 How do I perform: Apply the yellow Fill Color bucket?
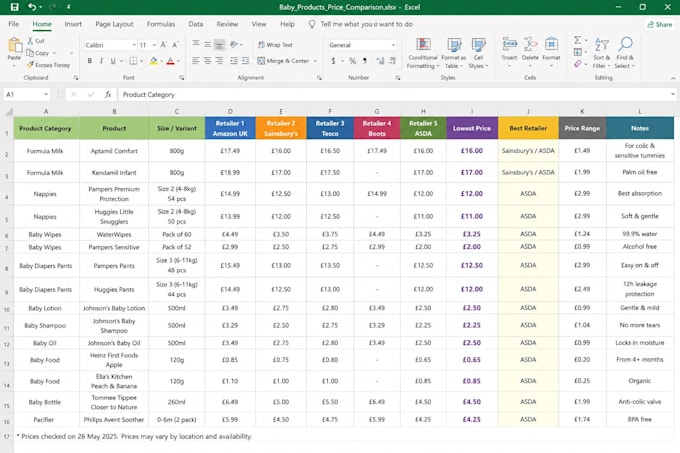pyautogui.click(x=154, y=61)
